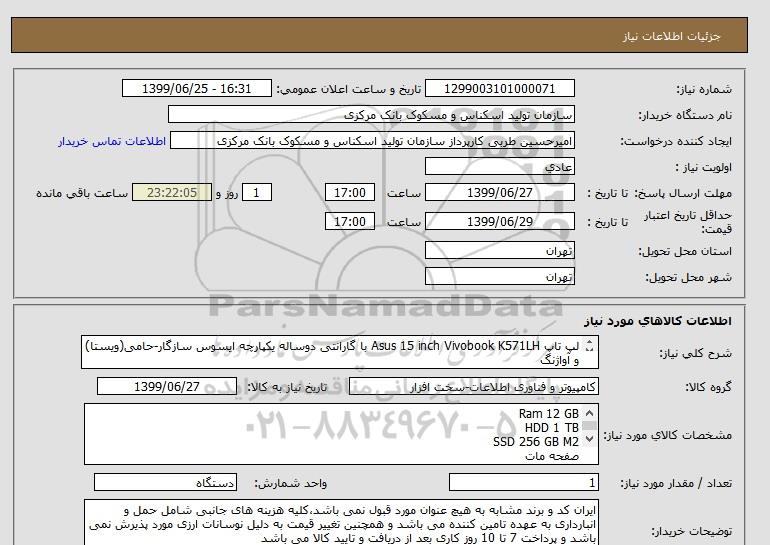This screenshot has height=545, width=770.
Task: Click the down arrow of the description box
Action: pos(590,349)
